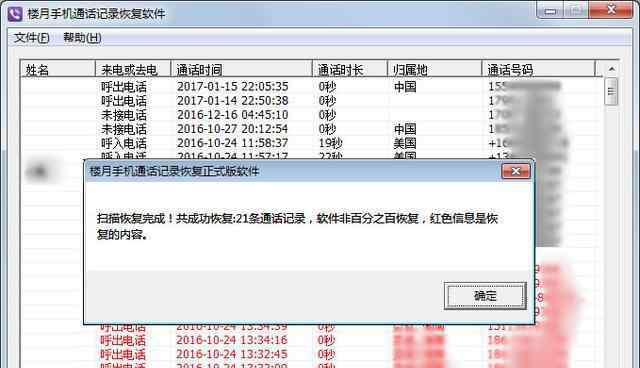Select the 2017-01-14 22:50:38 outgoing call row
This screenshot has height=368, width=640.
tap(311, 101)
